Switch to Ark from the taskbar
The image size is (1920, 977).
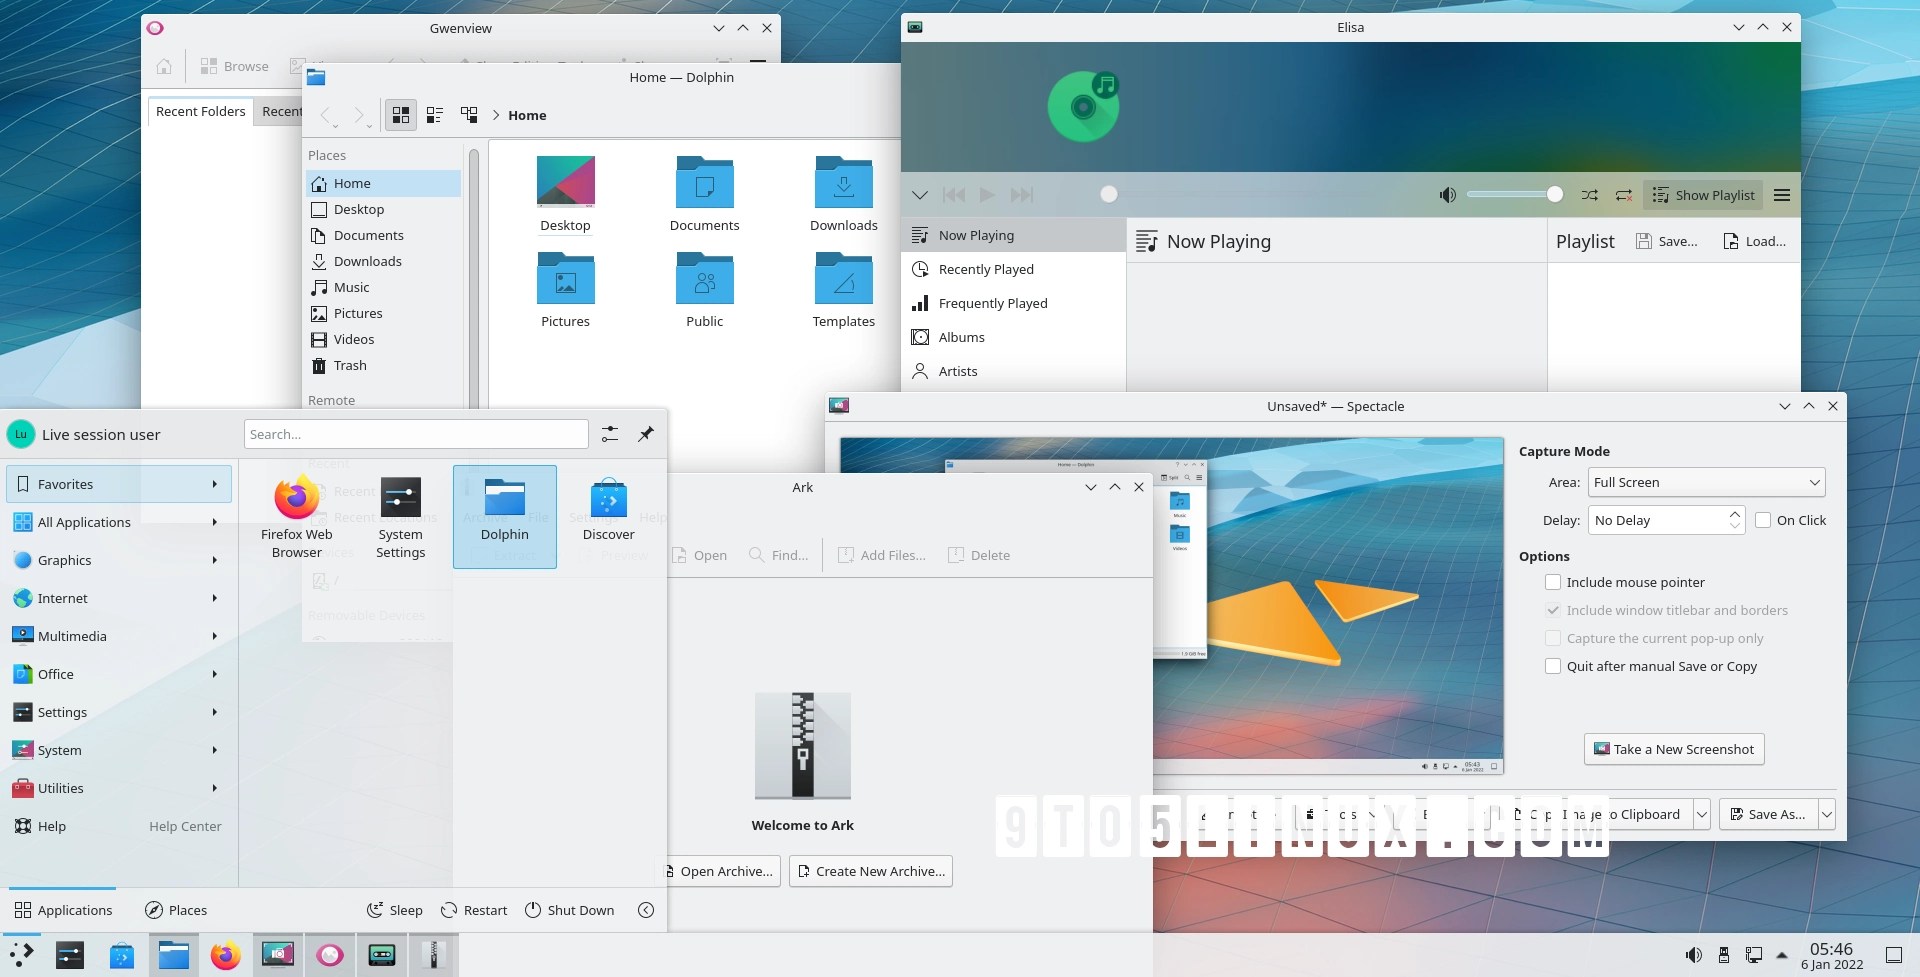pos(434,955)
